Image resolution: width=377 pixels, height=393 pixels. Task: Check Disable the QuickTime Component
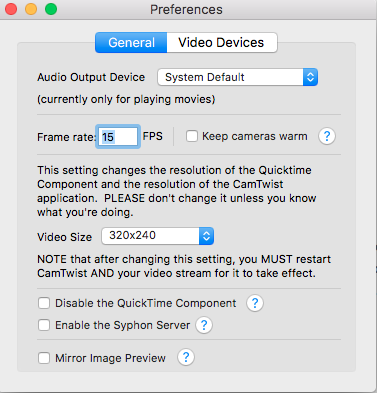(44, 303)
